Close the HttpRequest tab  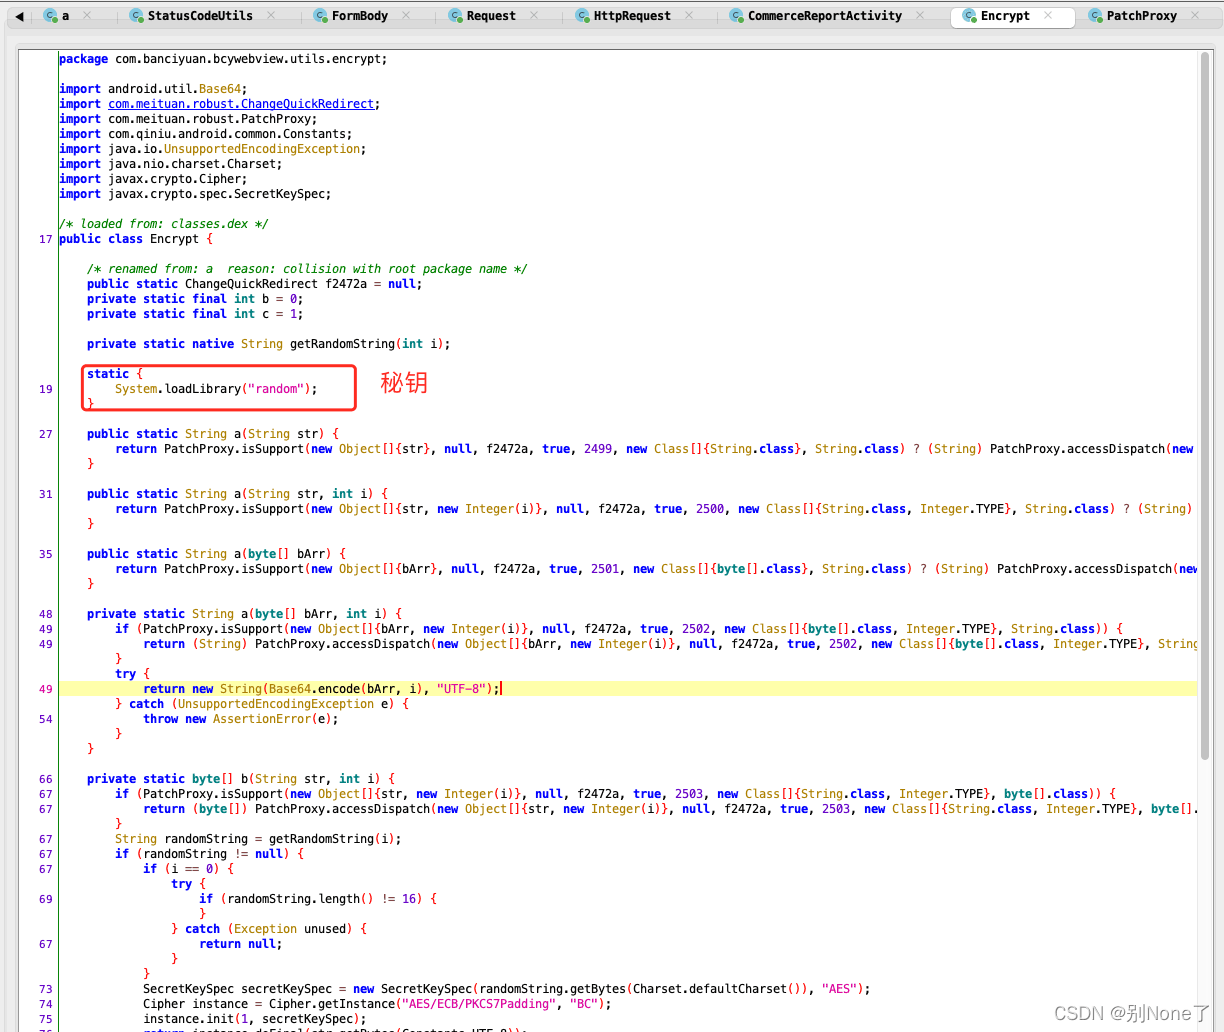coord(689,15)
